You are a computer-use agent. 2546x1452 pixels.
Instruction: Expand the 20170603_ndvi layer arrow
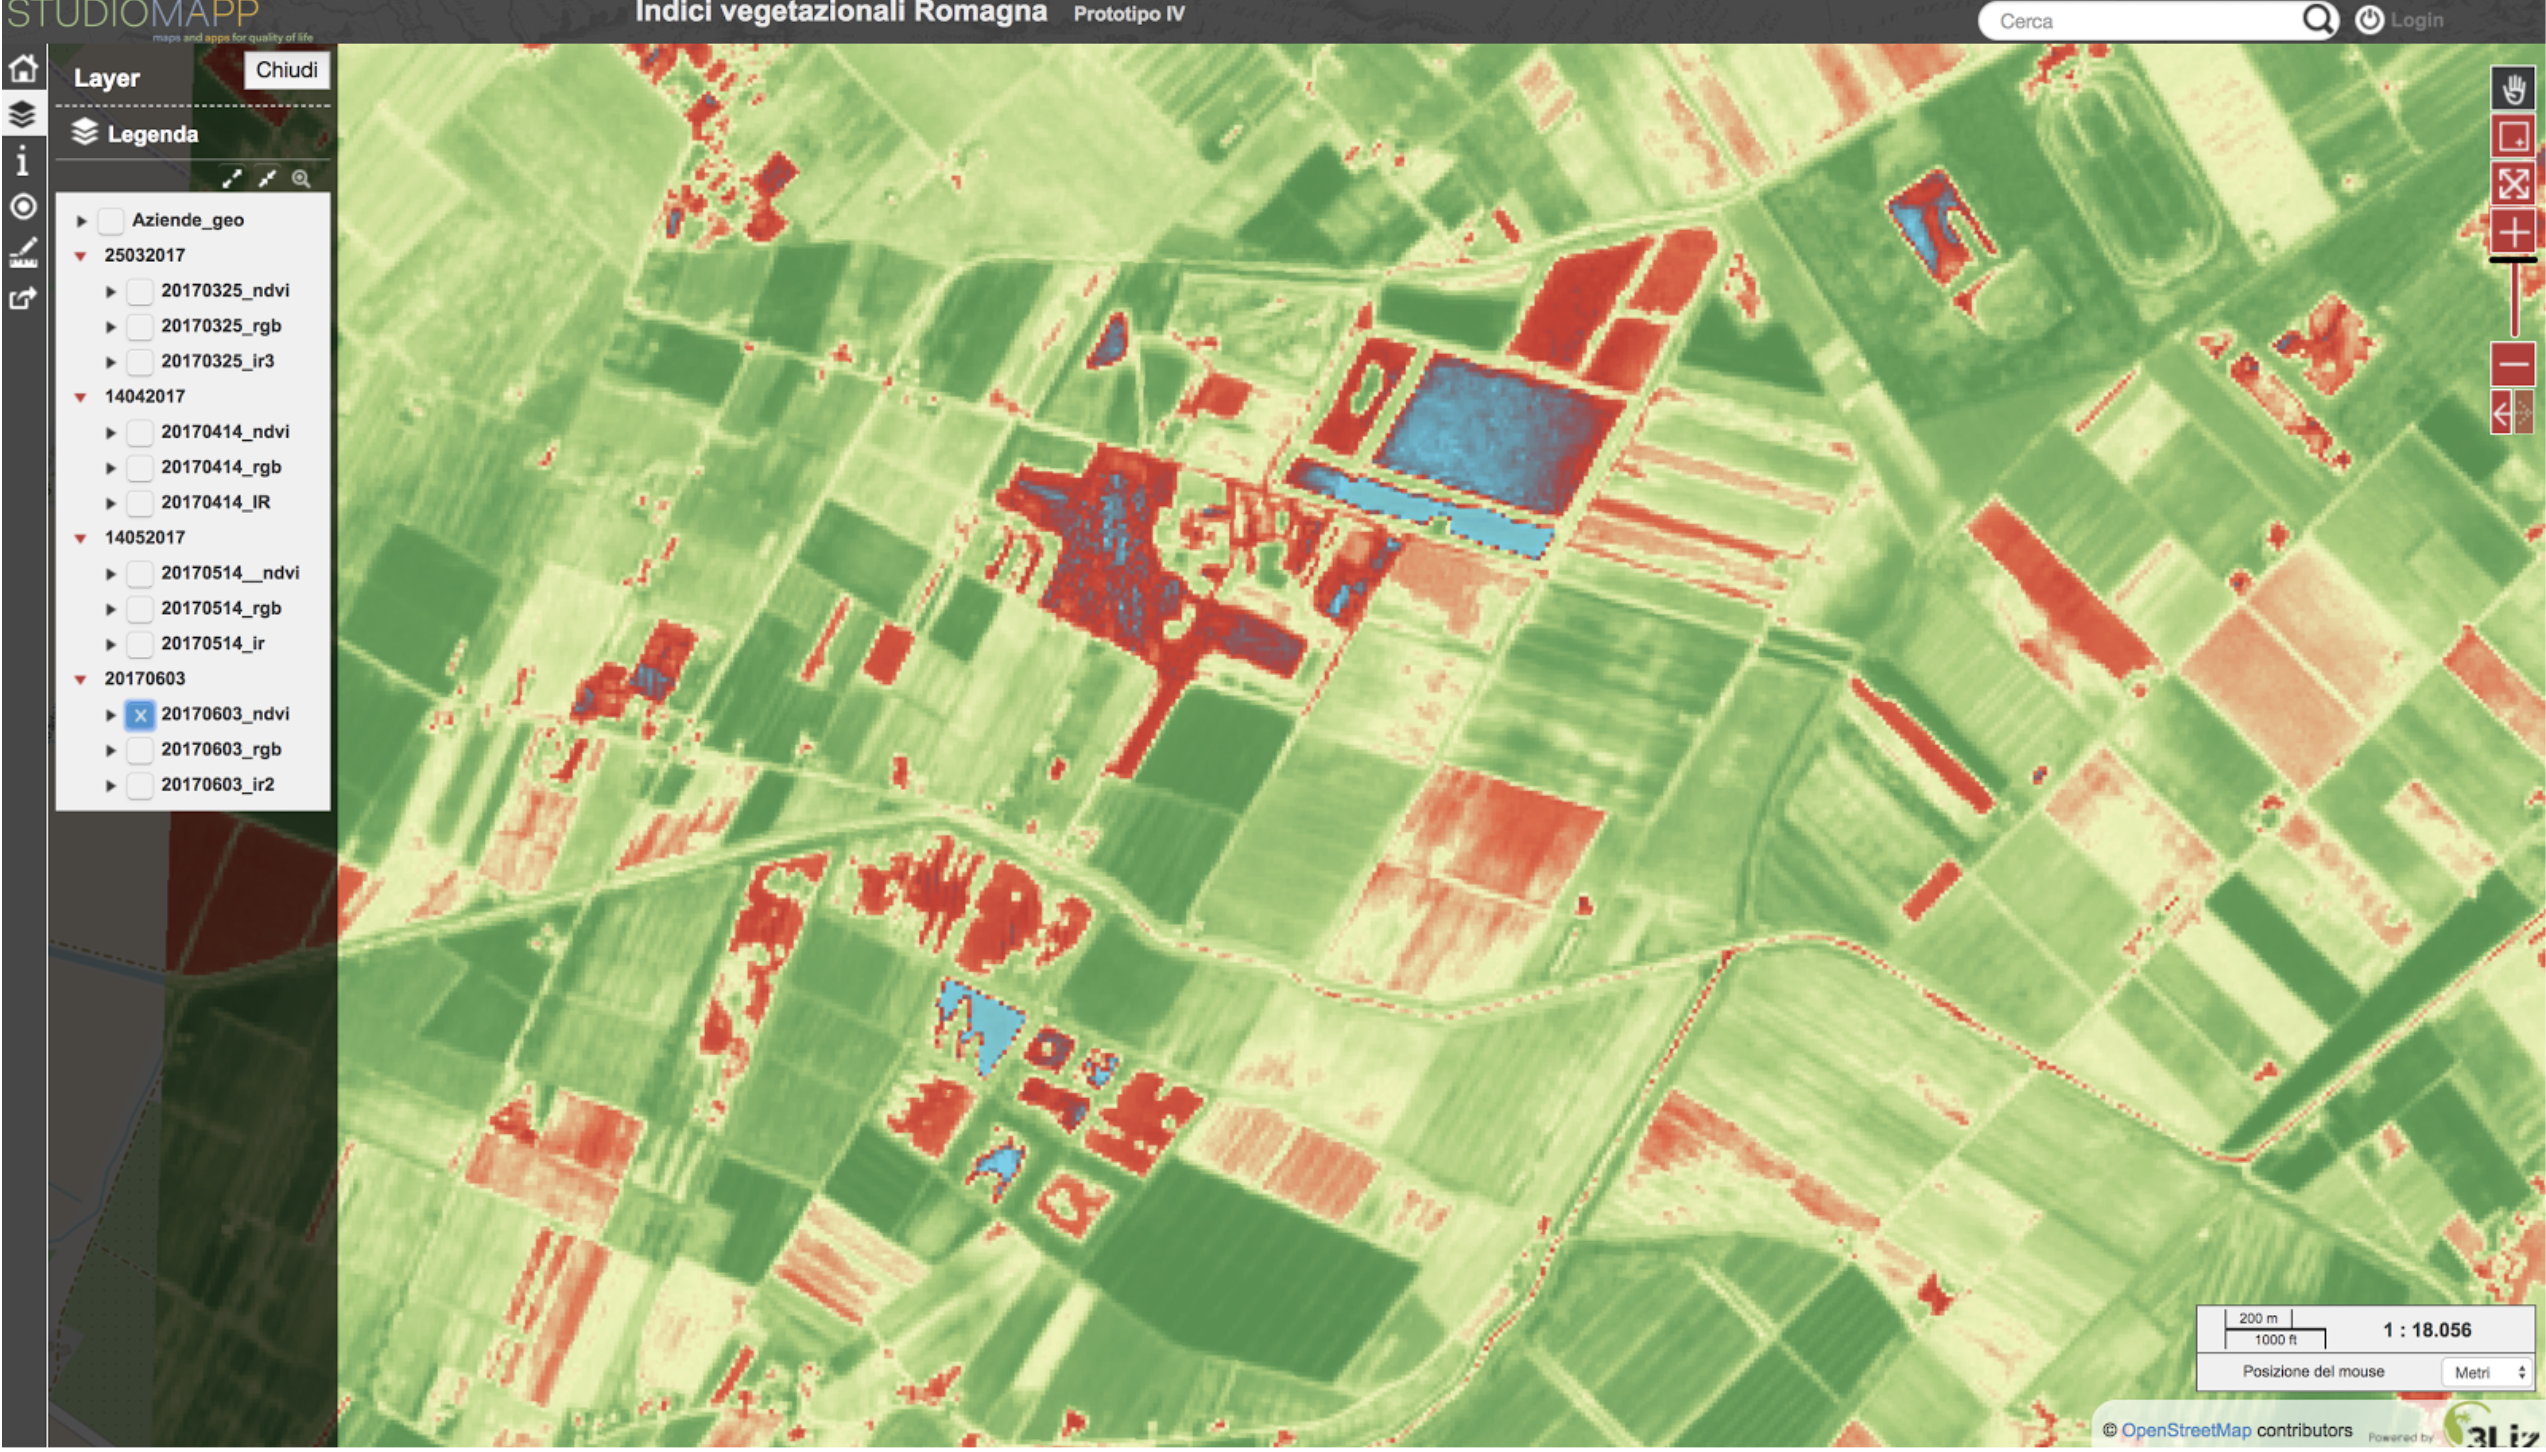point(111,716)
